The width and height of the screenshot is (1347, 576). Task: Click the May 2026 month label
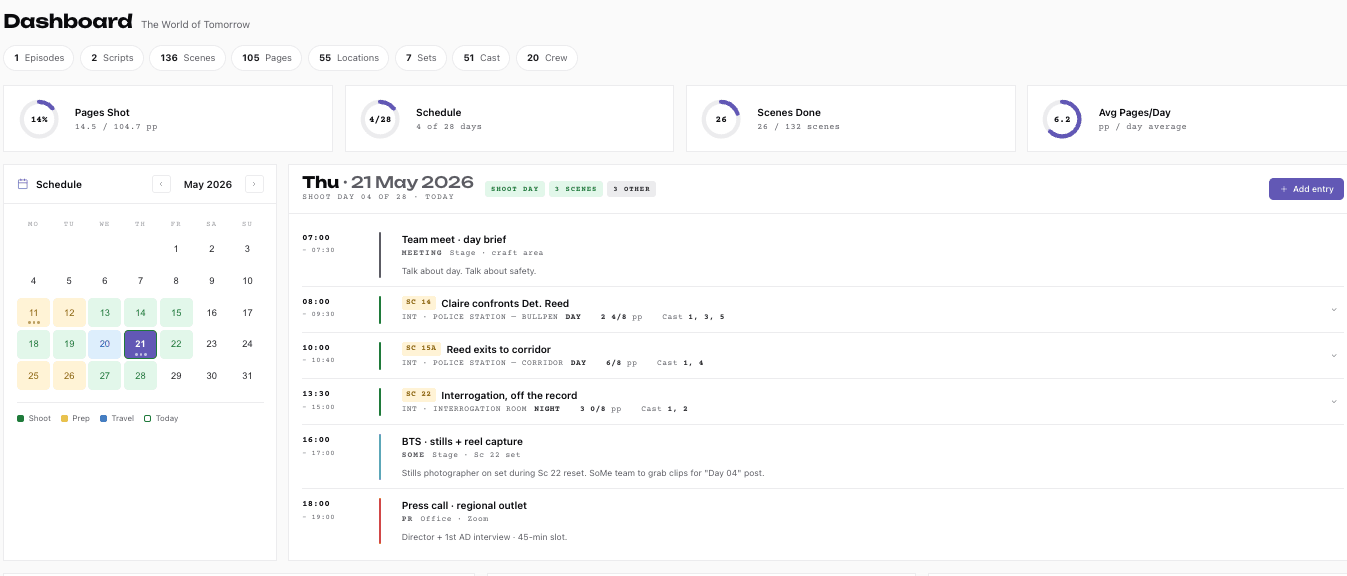tap(208, 184)
